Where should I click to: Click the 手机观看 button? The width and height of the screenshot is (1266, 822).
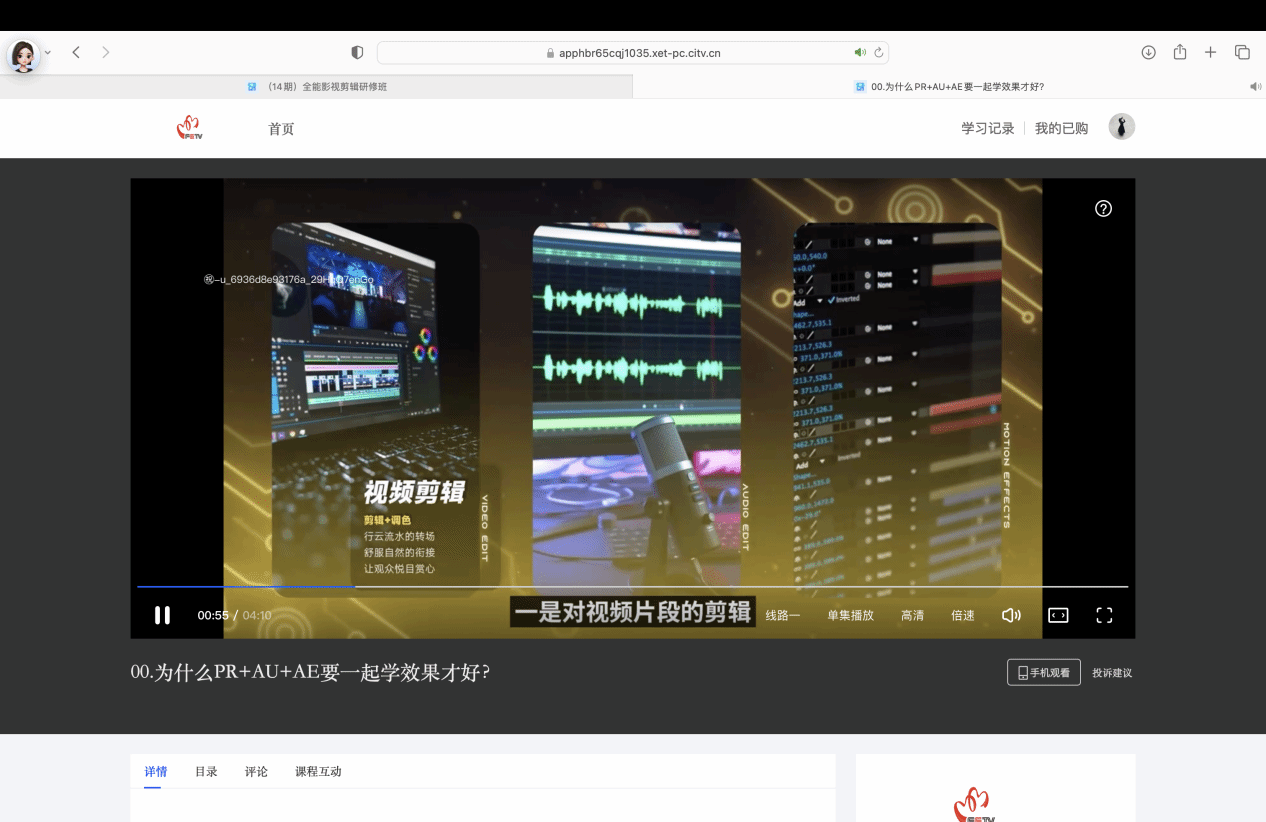1043,672
